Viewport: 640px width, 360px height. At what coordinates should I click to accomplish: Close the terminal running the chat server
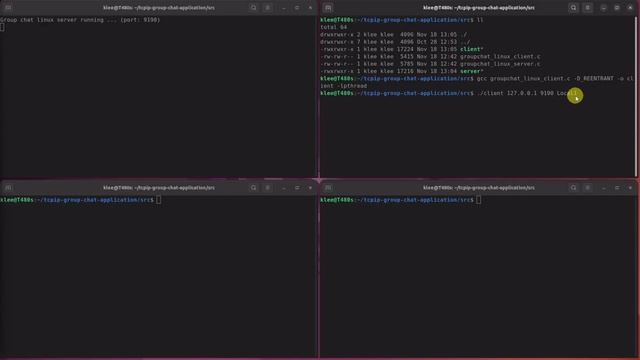(x=310, y=7)
